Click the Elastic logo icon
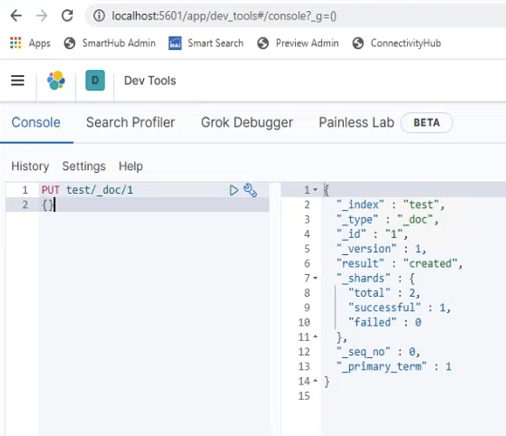The height and width of the screenshot is (436, 506). 56,80
